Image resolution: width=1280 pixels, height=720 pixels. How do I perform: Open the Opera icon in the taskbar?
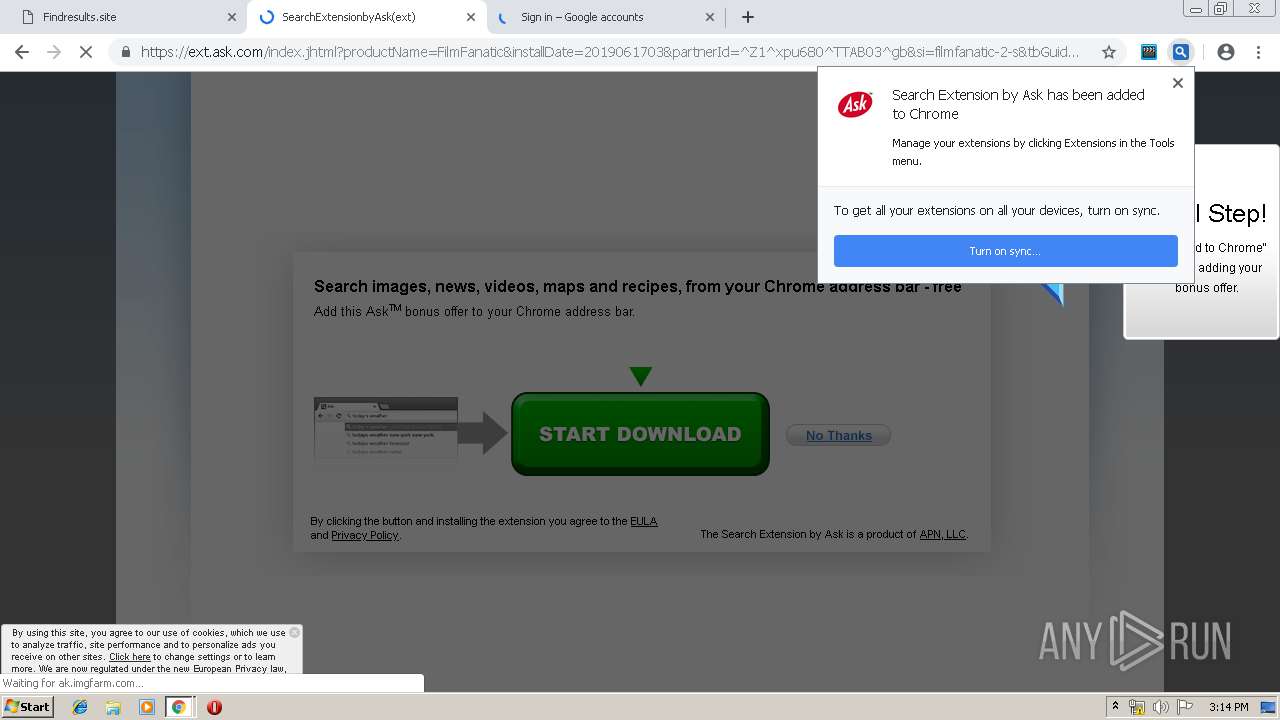tap(214, 707)
